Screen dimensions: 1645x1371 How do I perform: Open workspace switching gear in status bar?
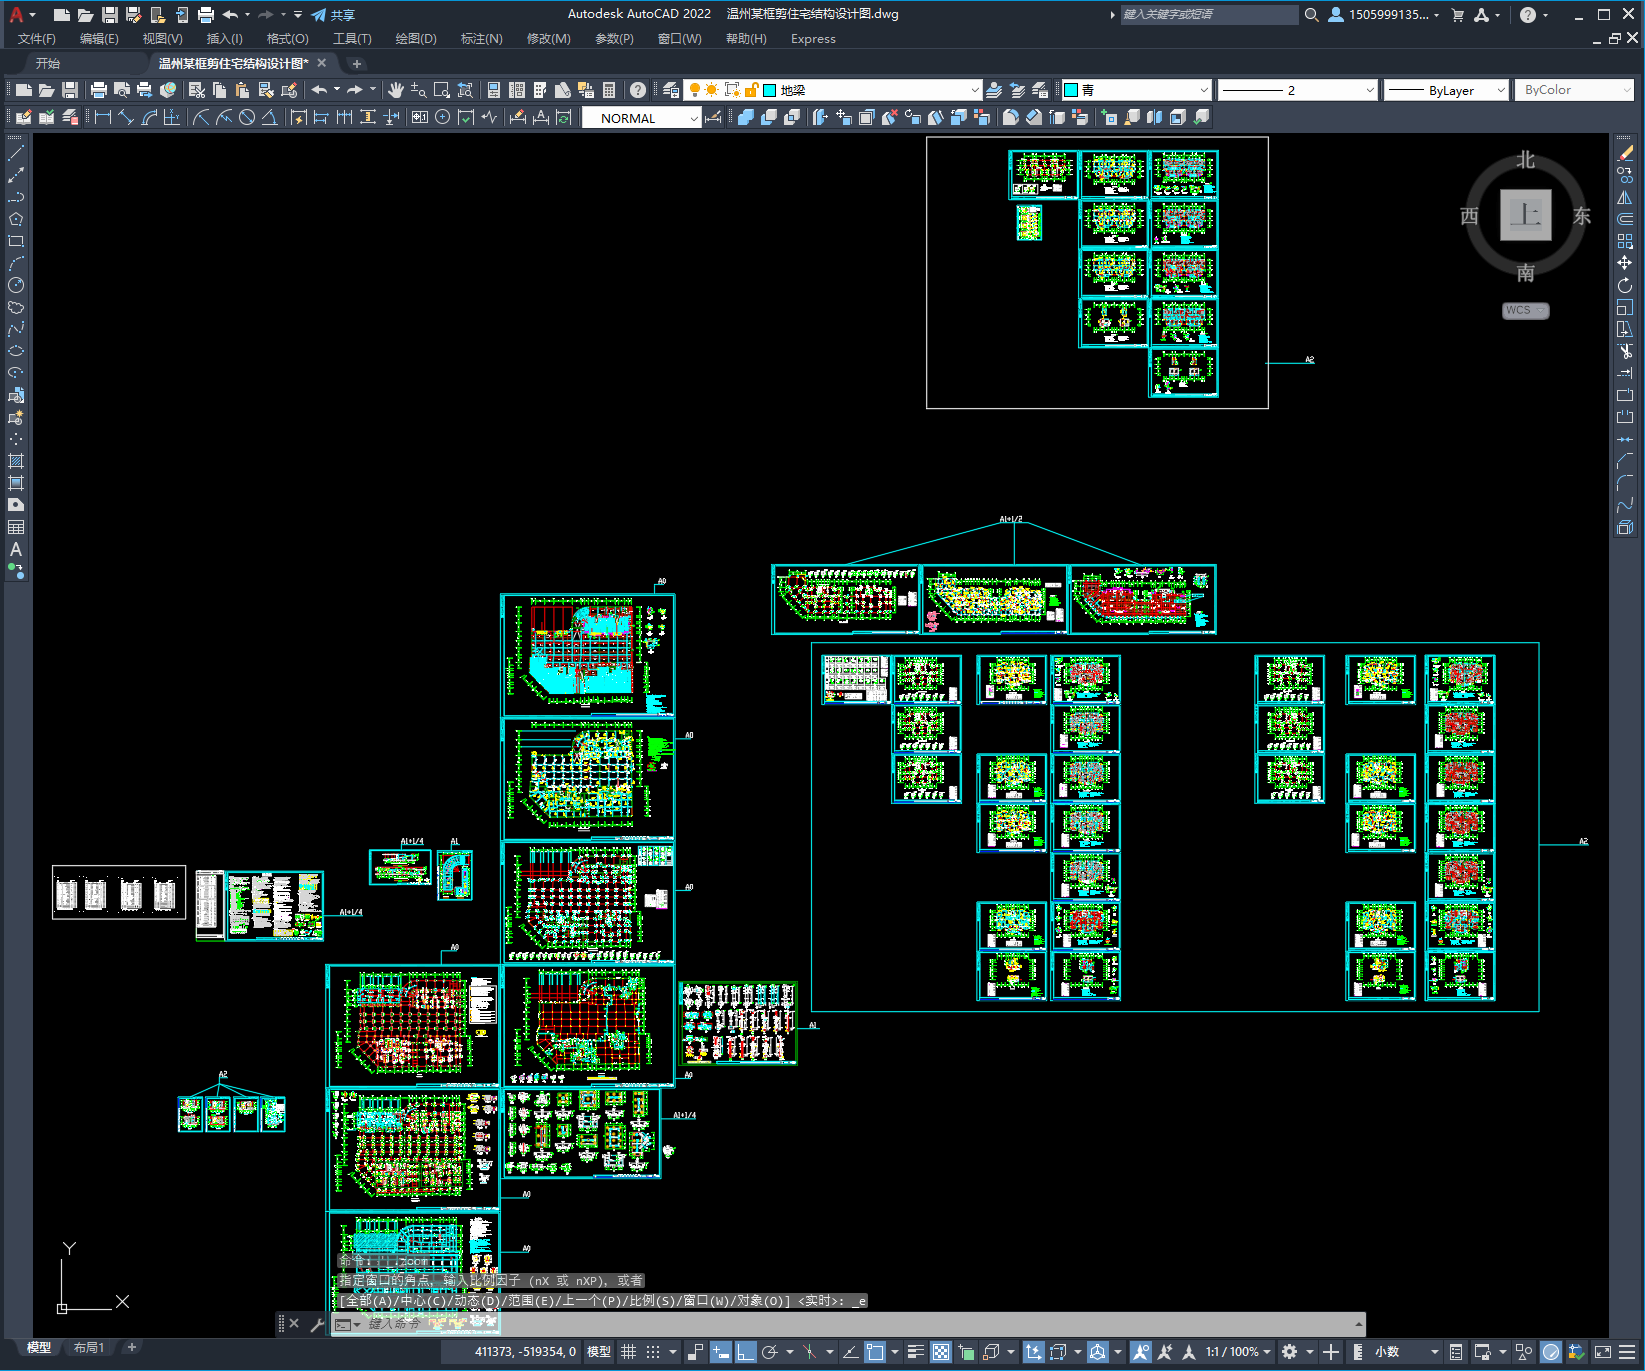(1290, 1352)
